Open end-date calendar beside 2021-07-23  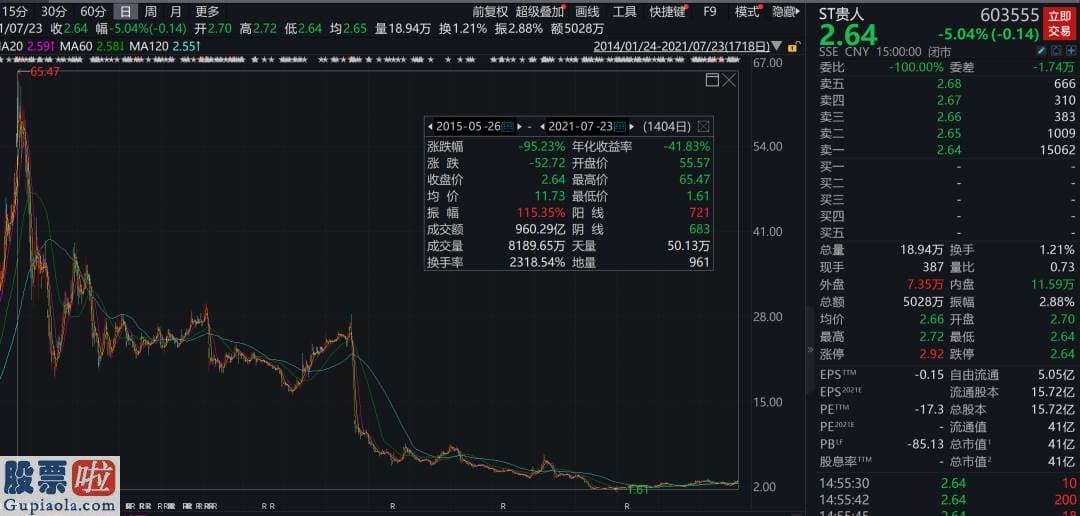[x=620, y=127]
